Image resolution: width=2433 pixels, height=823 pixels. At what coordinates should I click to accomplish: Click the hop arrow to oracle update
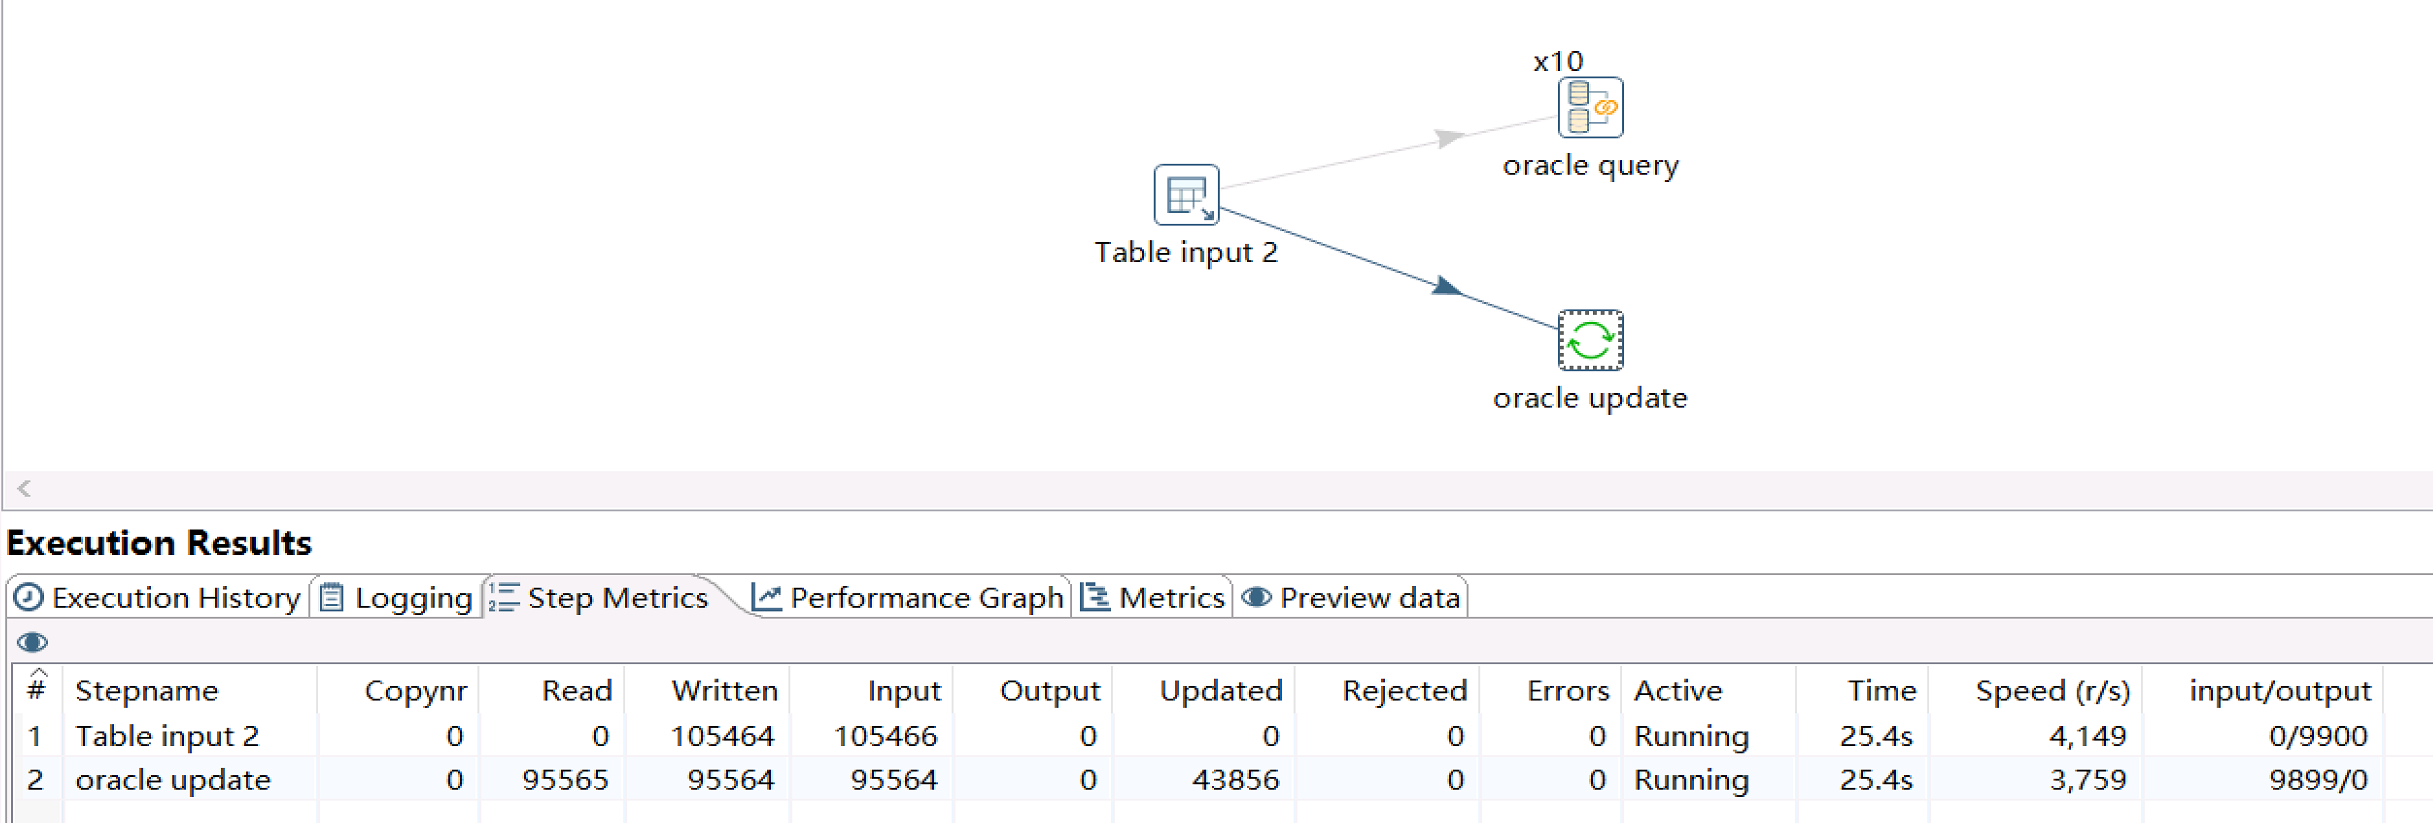pyautogui.click(x=1446, y=288)
